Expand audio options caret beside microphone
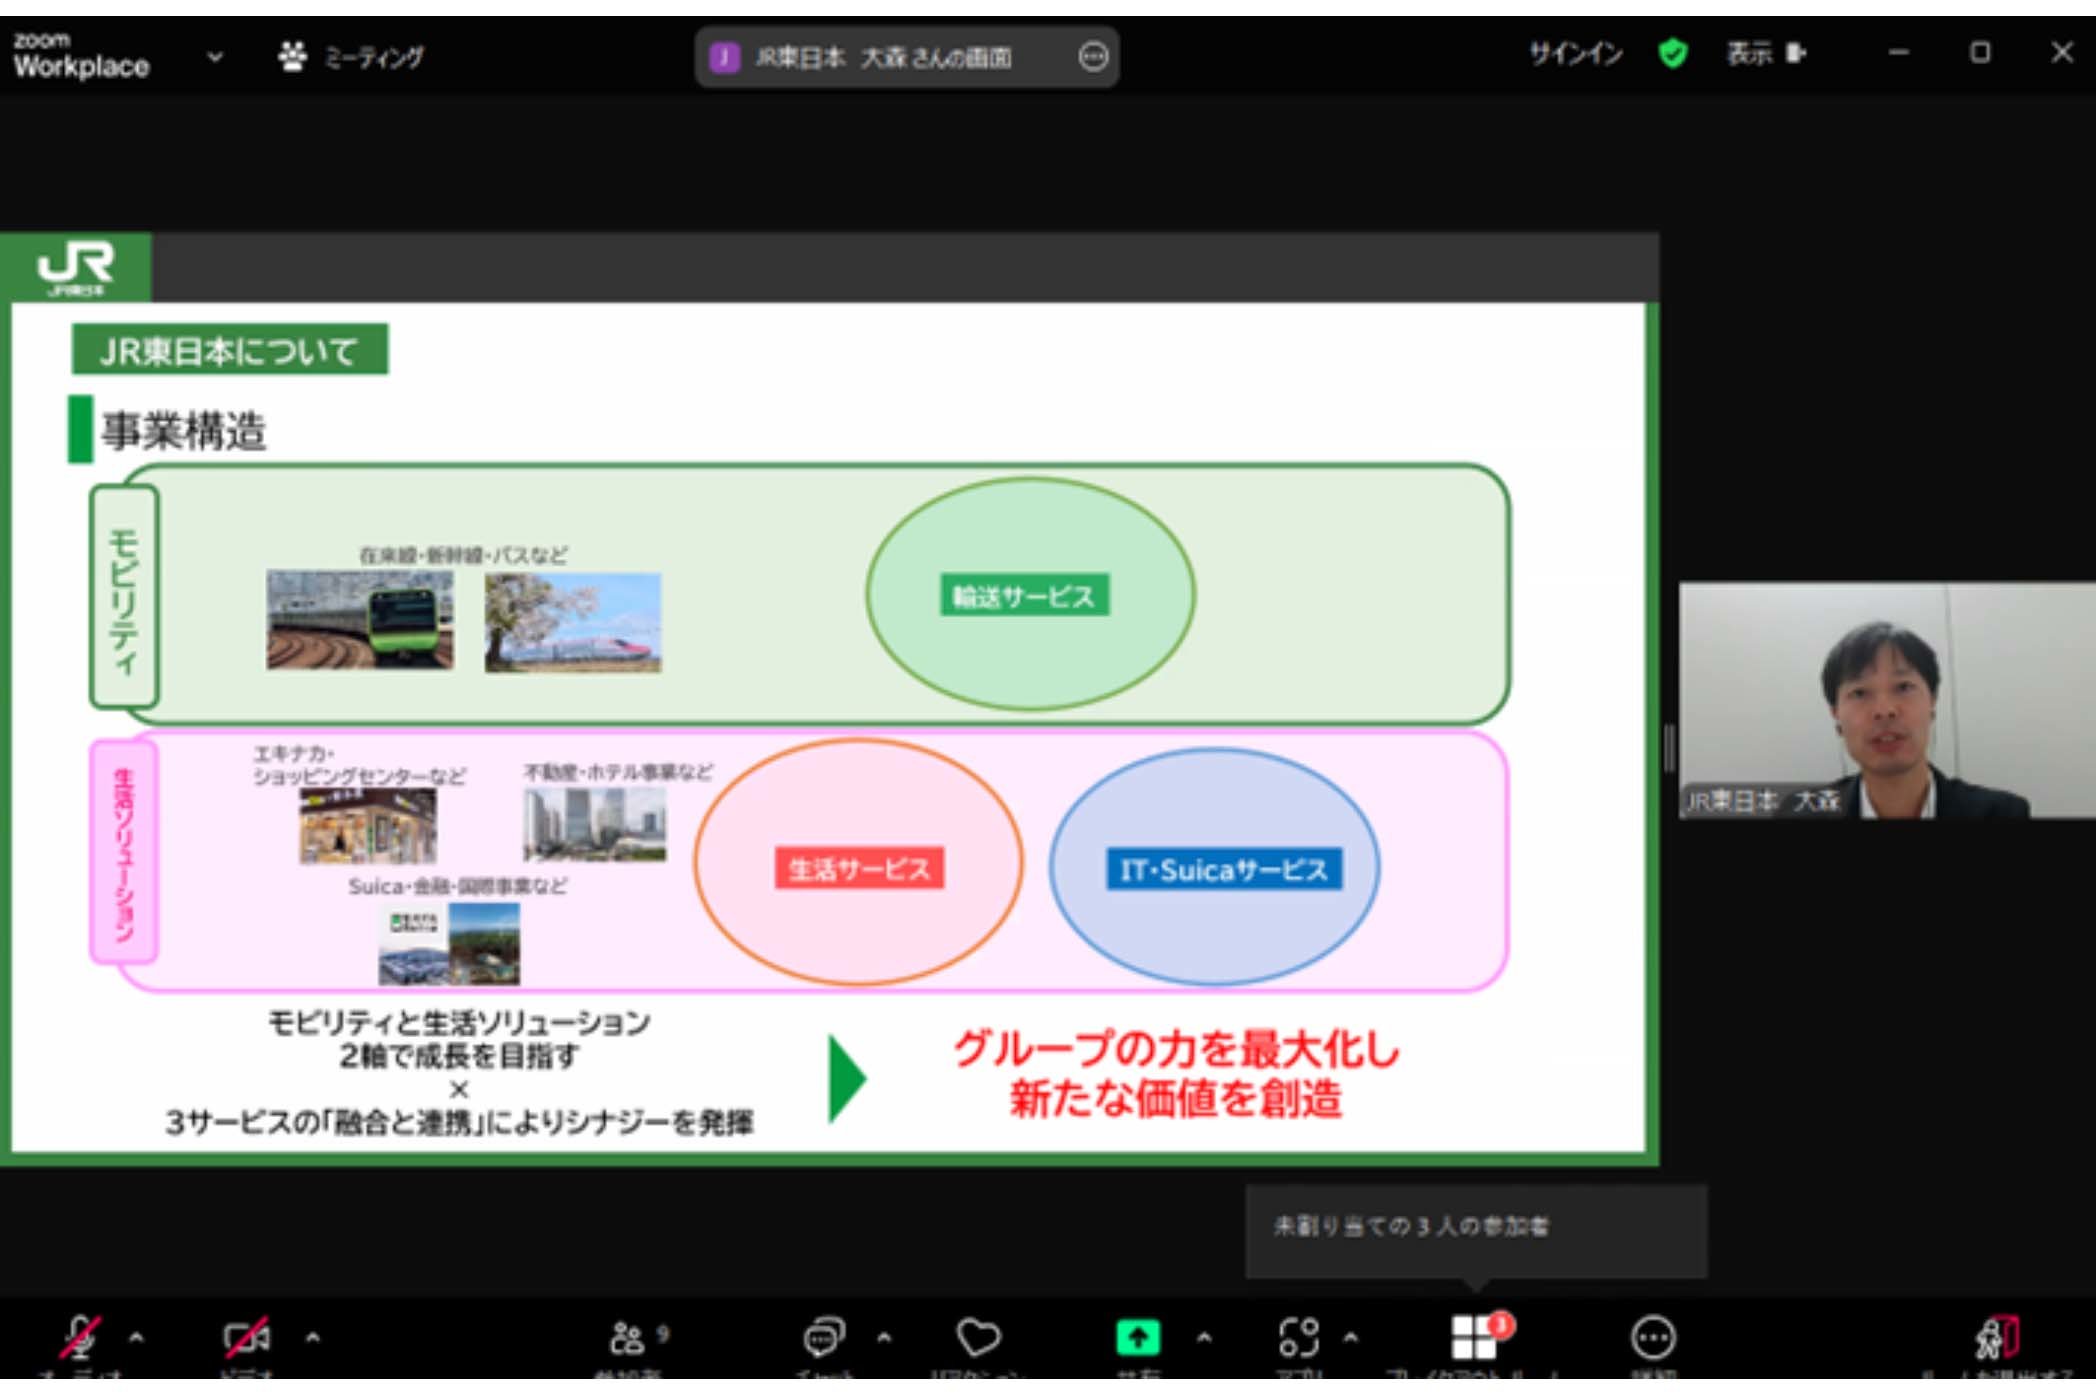The height and width of the screenshot is (1396, 2096). pos(137,1337)
